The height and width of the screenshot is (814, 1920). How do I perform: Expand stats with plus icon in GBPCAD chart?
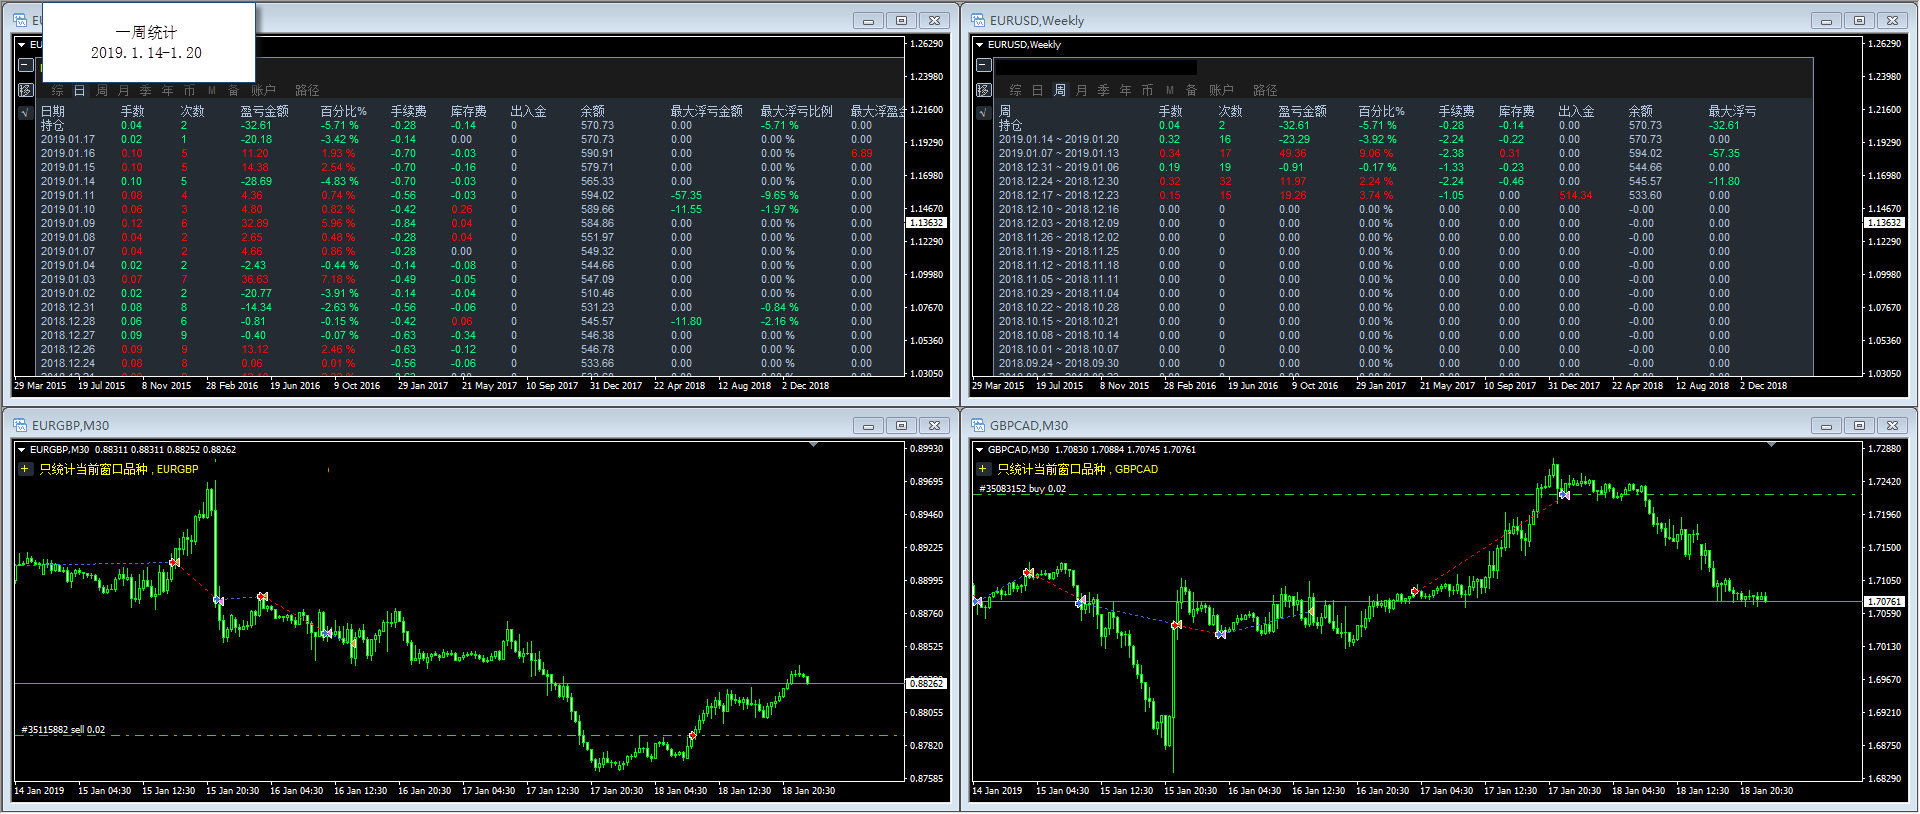pyautogui.click(x=983, y=468)
